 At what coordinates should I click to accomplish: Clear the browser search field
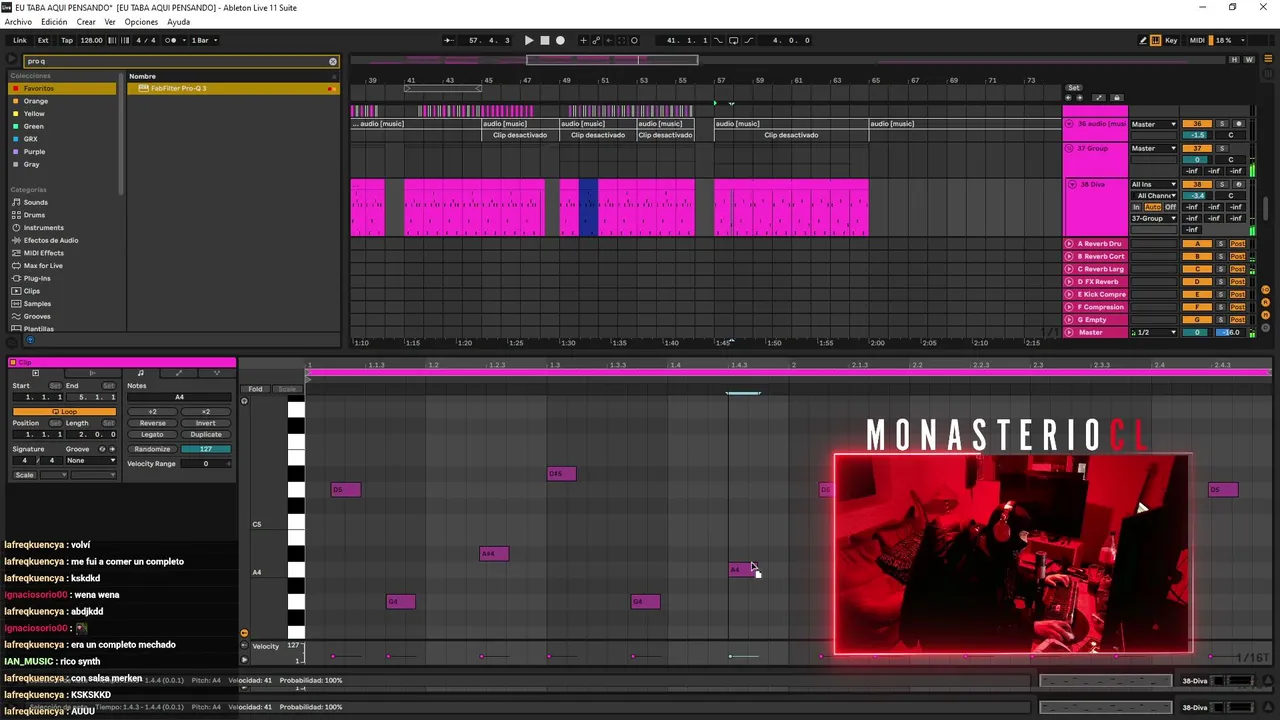pyautogui.click(x=333, y=61)
